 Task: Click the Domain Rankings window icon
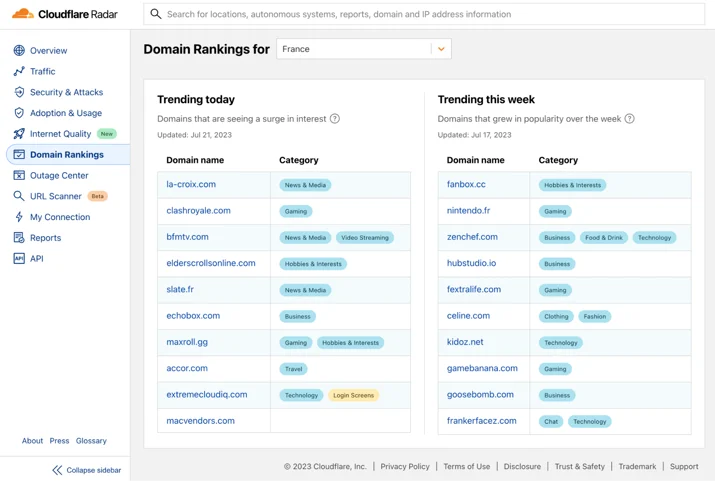[x=19, y=155]
